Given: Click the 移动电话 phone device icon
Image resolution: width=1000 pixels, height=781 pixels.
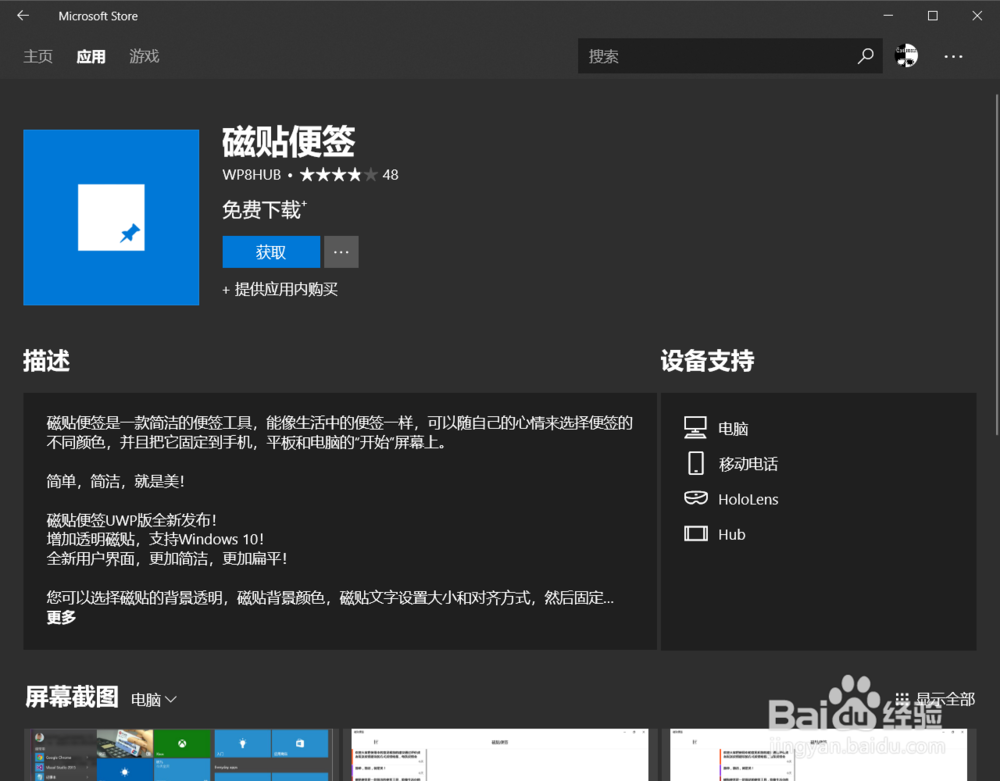Looking at the screenshot, I should click(x=696, y=463).
